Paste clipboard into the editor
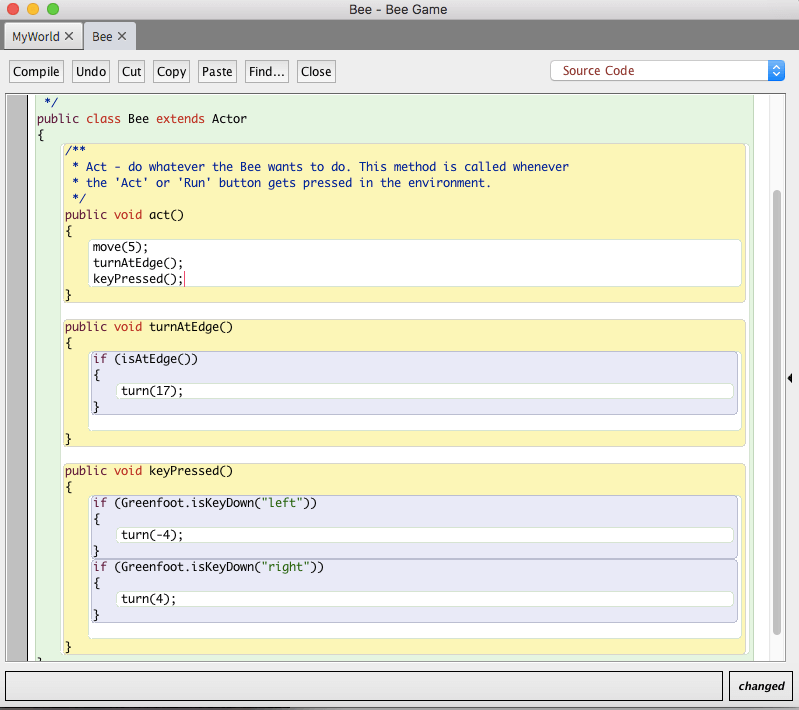 click(217, 71)
